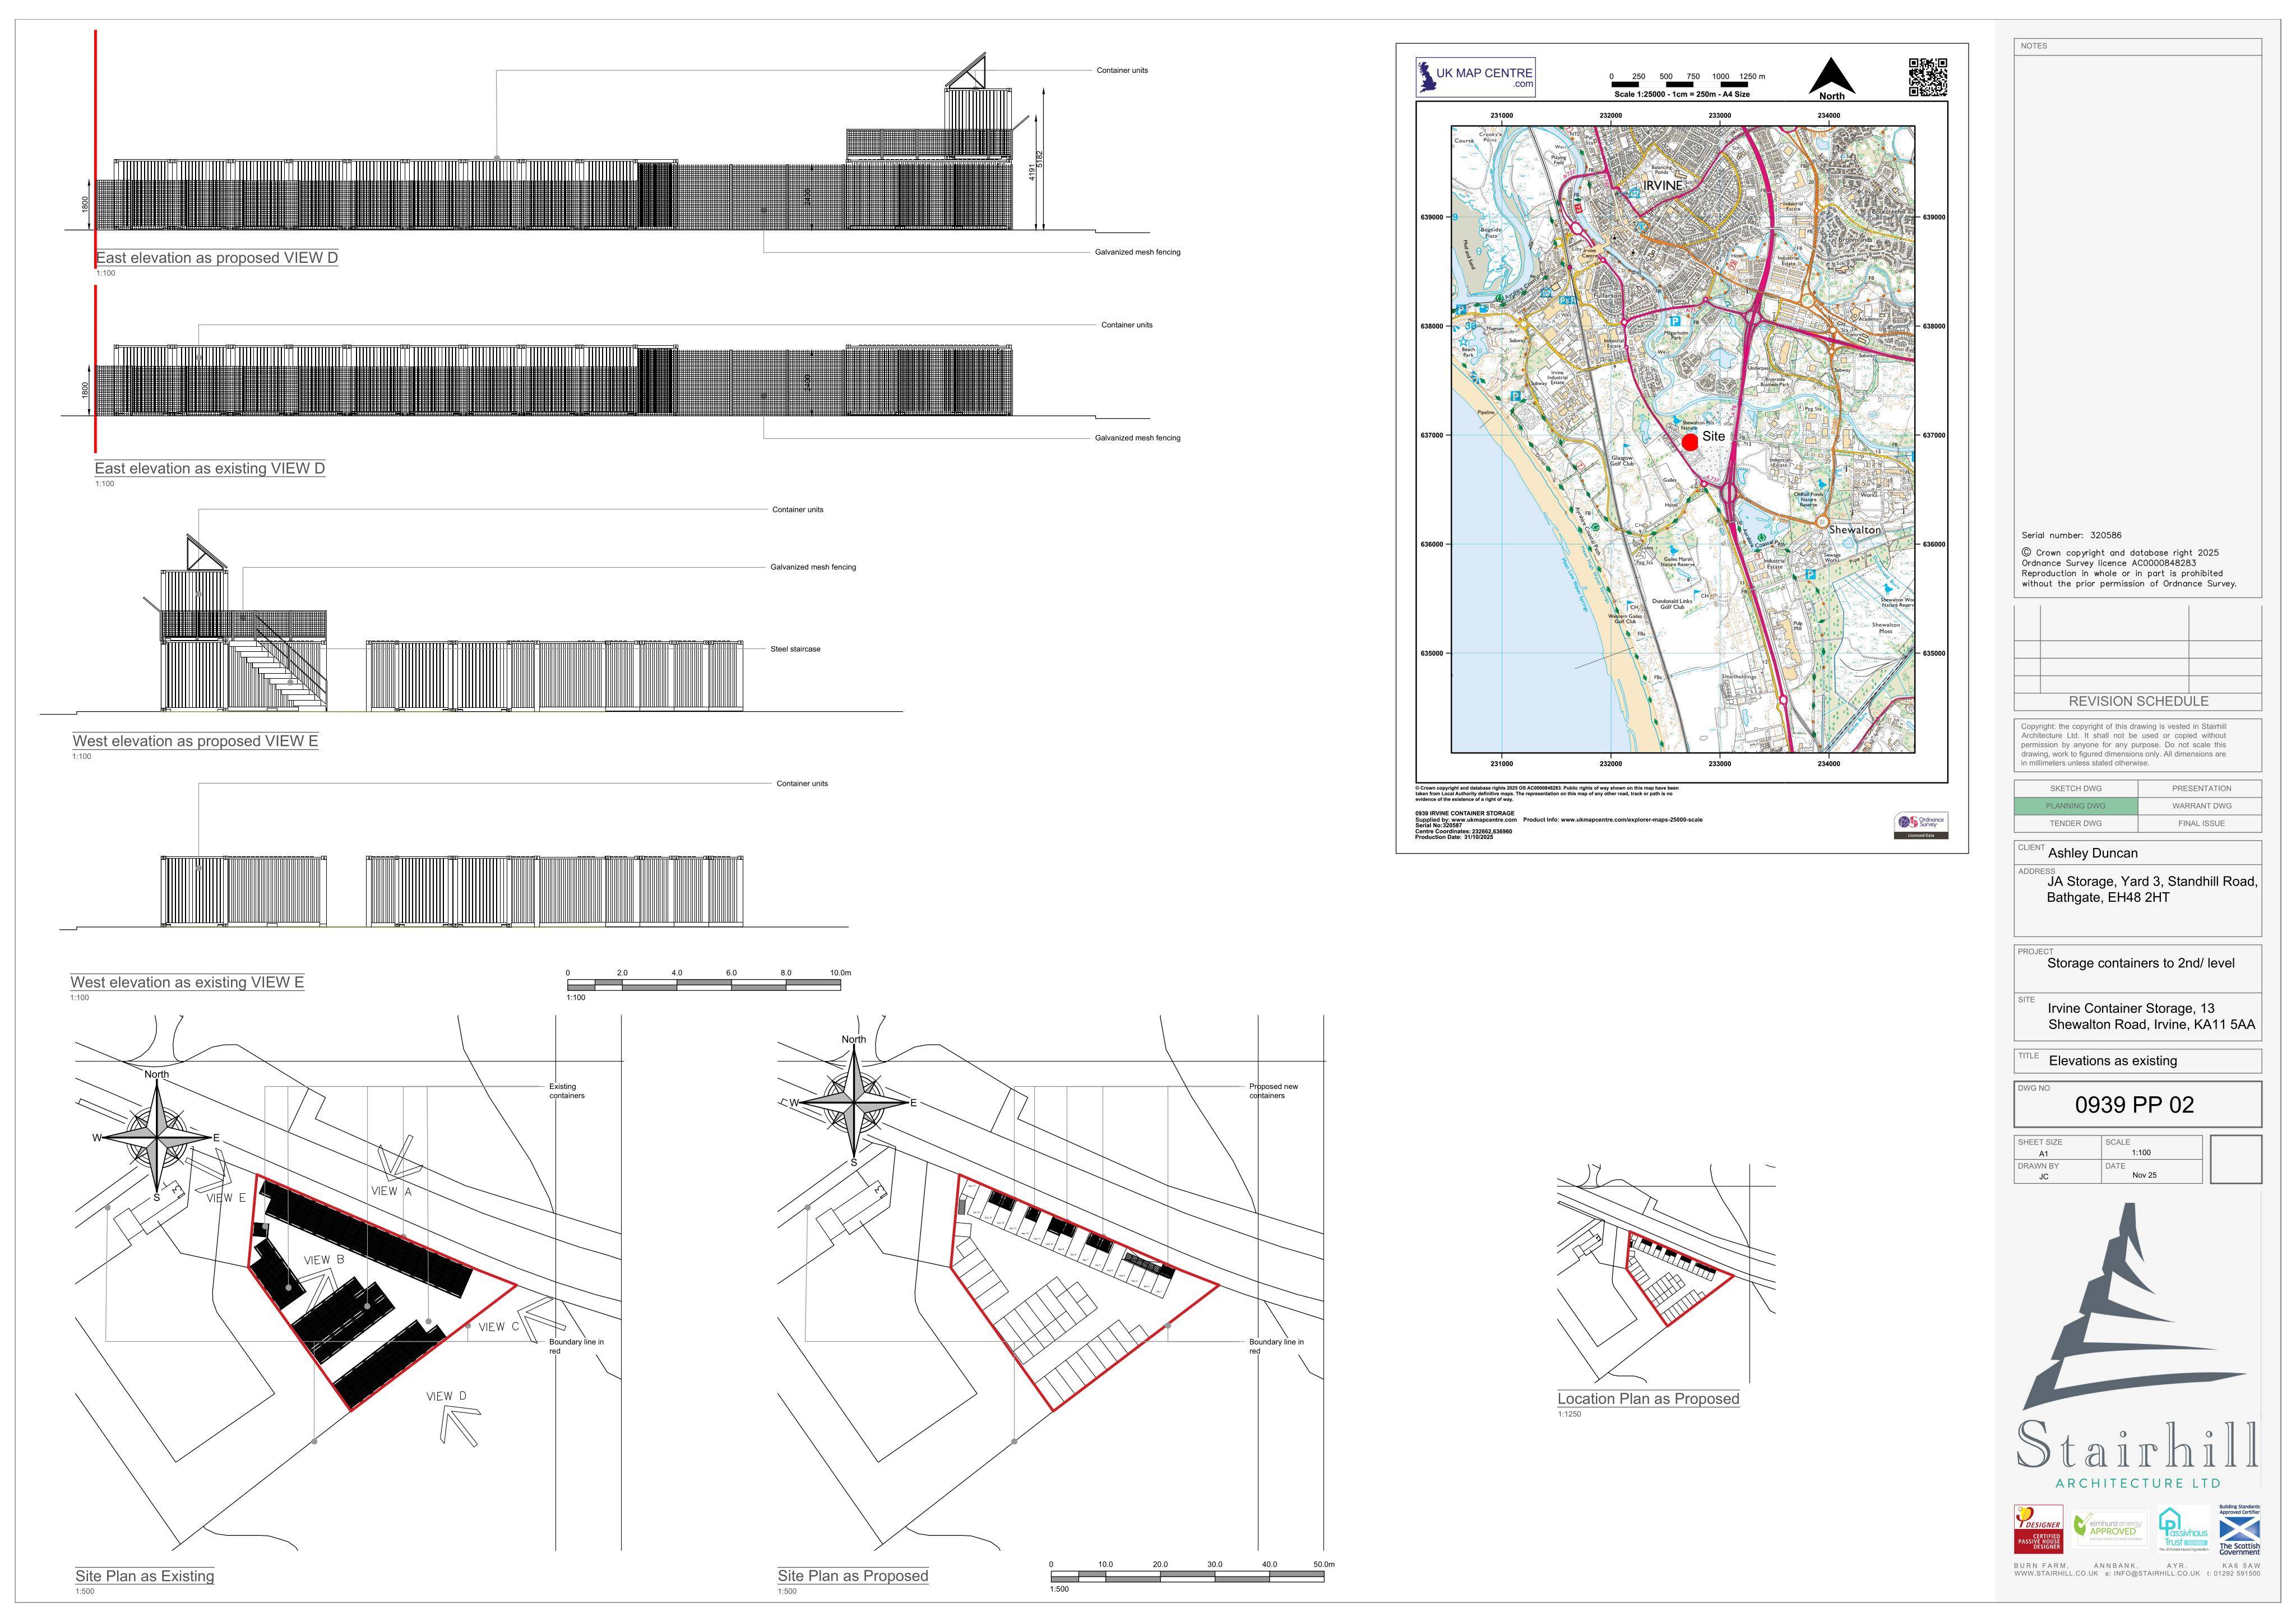Image resolution: width=2296 pixels, height=1622 pixels.
Task: Click the black North arrow above the map
Action: click(x=1831, y=76)
